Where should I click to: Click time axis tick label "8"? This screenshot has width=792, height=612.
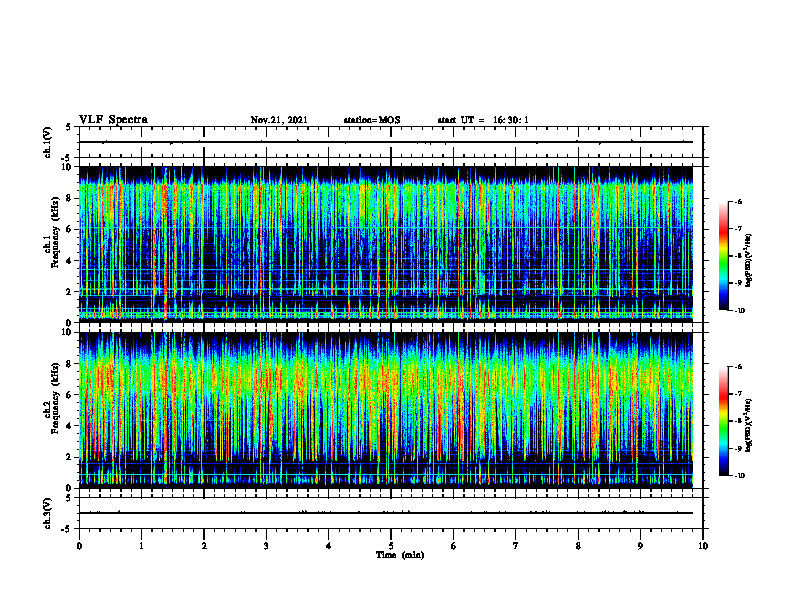point(578,546)
